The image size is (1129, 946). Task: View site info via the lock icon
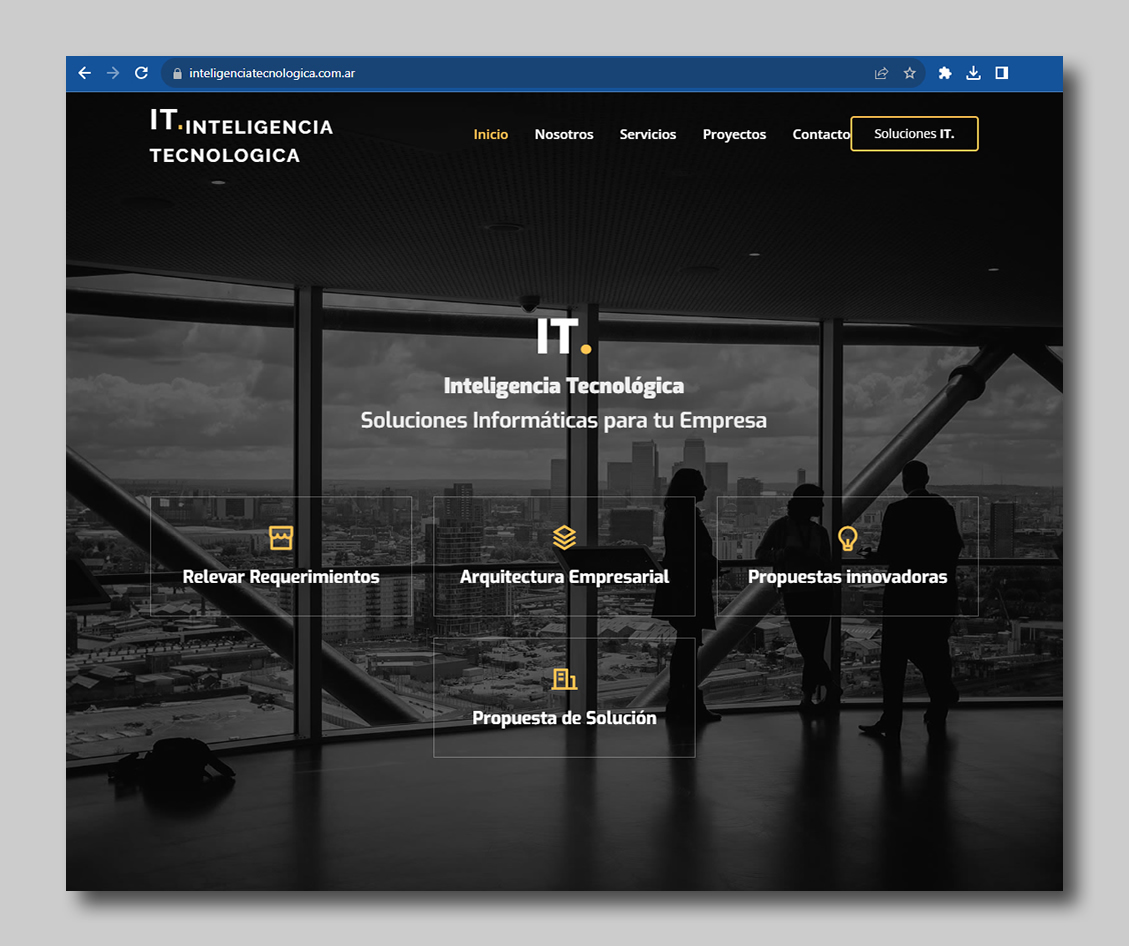(177, 73)
